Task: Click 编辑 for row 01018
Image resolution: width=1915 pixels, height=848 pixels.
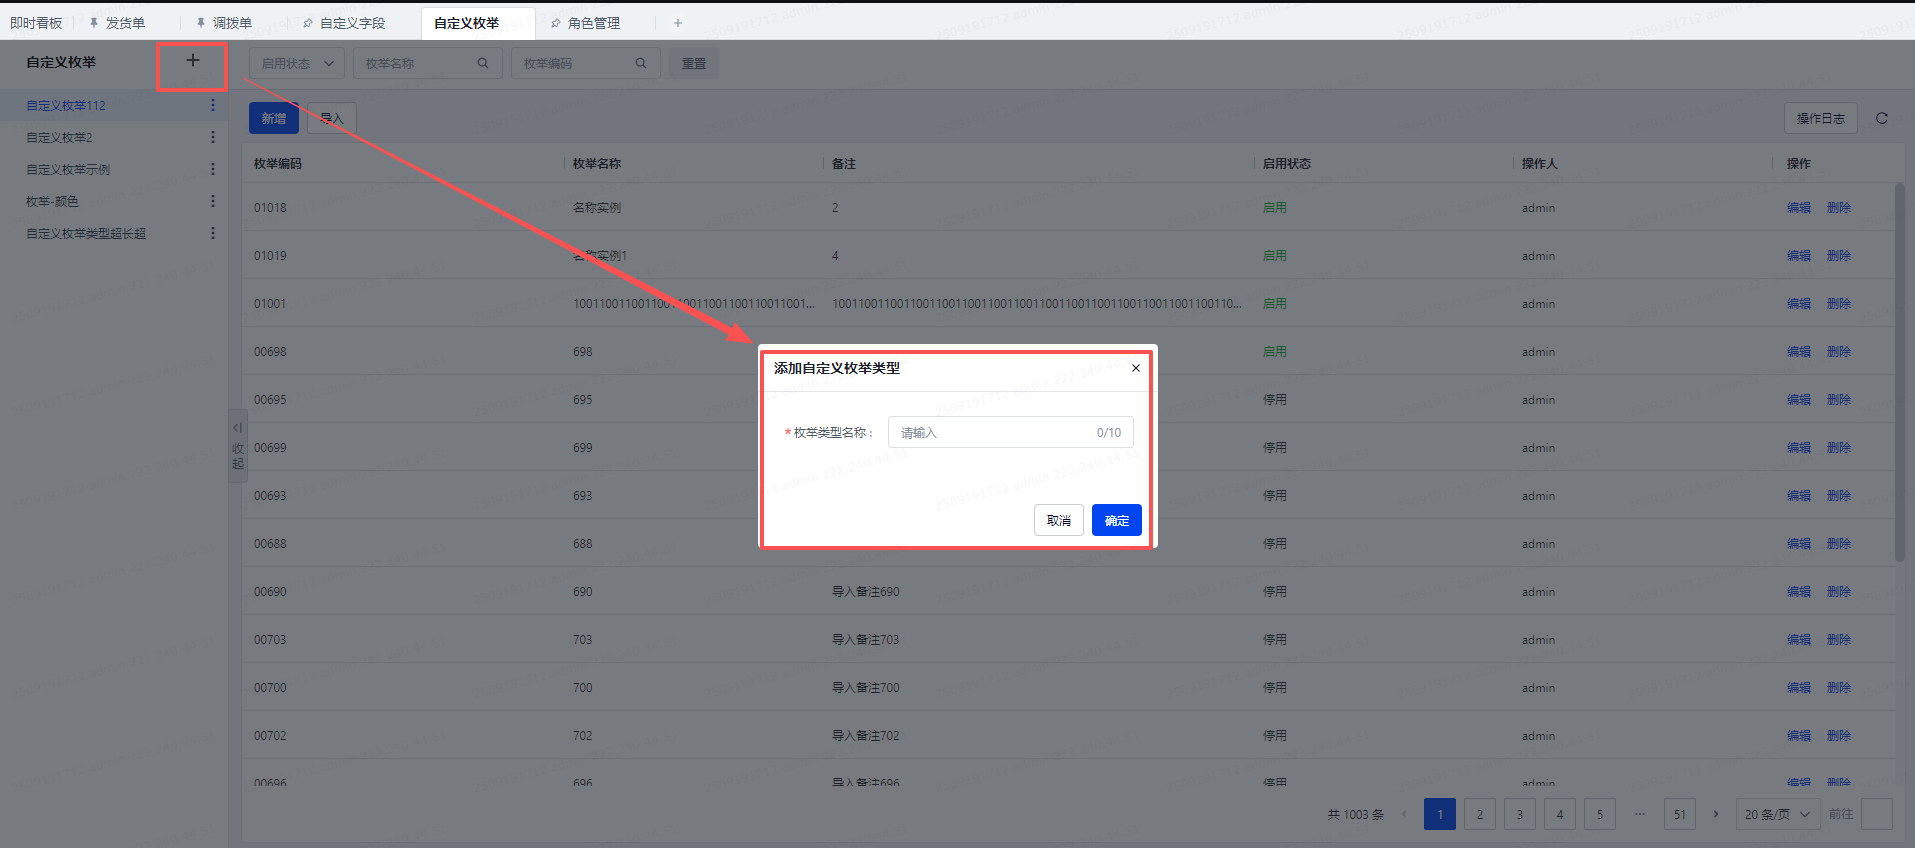Action: coord(1799,208)
